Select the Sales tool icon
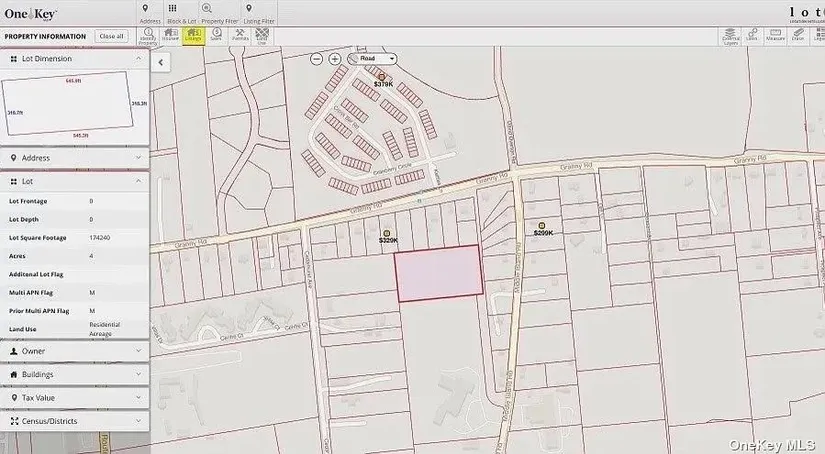825x454 pixels. point(216,36)
